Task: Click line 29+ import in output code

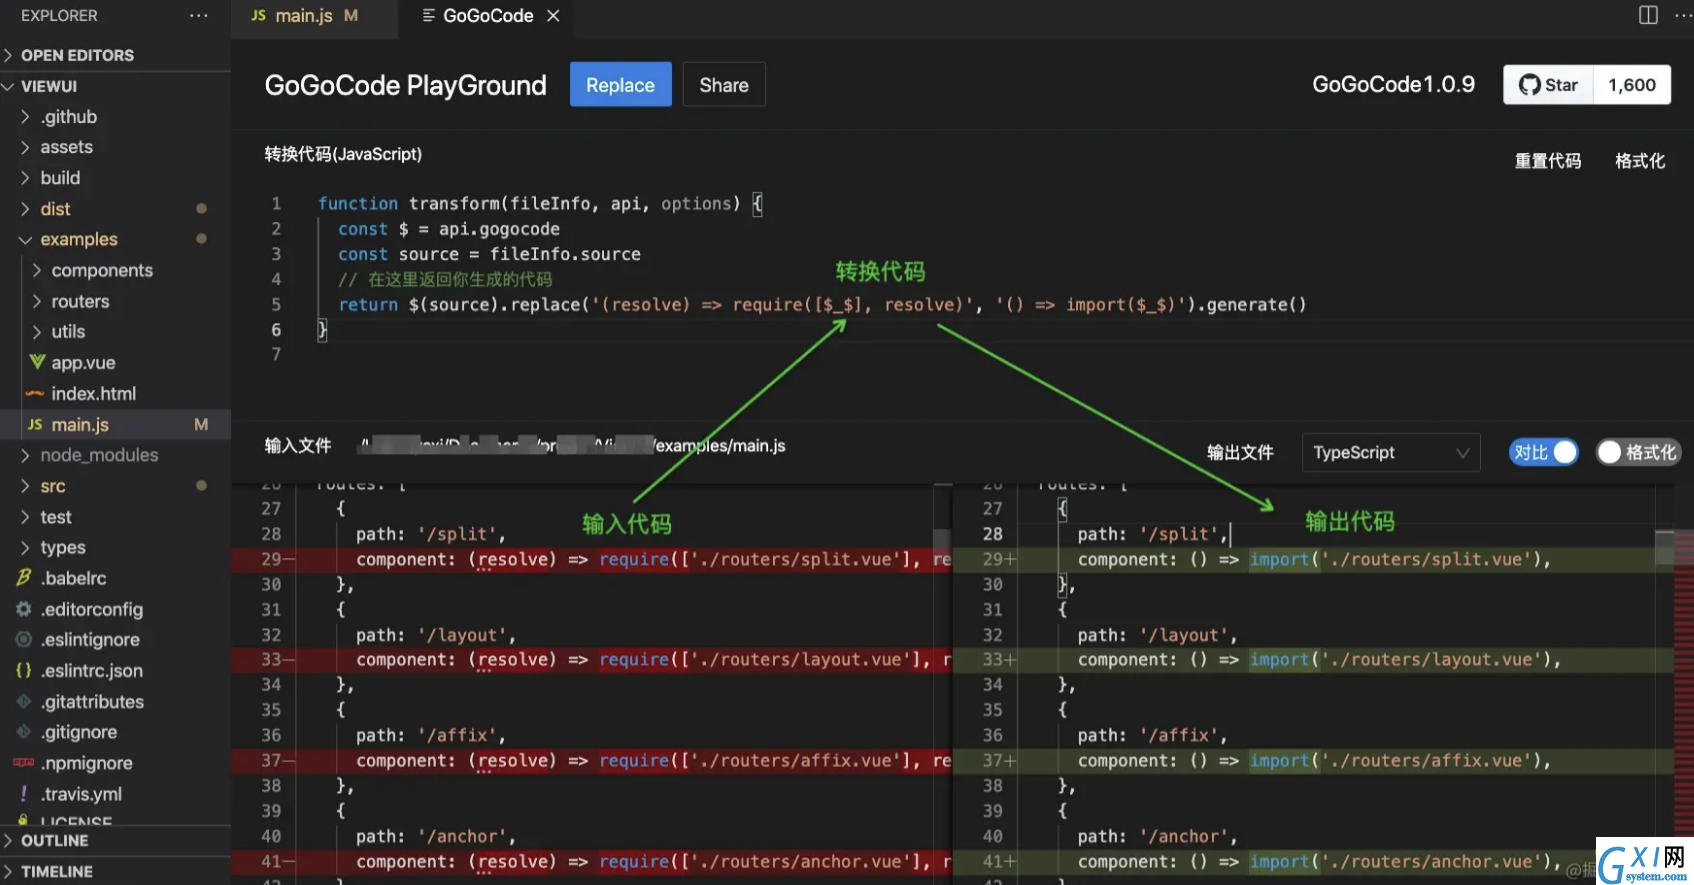Action: tap(1278, 560)
